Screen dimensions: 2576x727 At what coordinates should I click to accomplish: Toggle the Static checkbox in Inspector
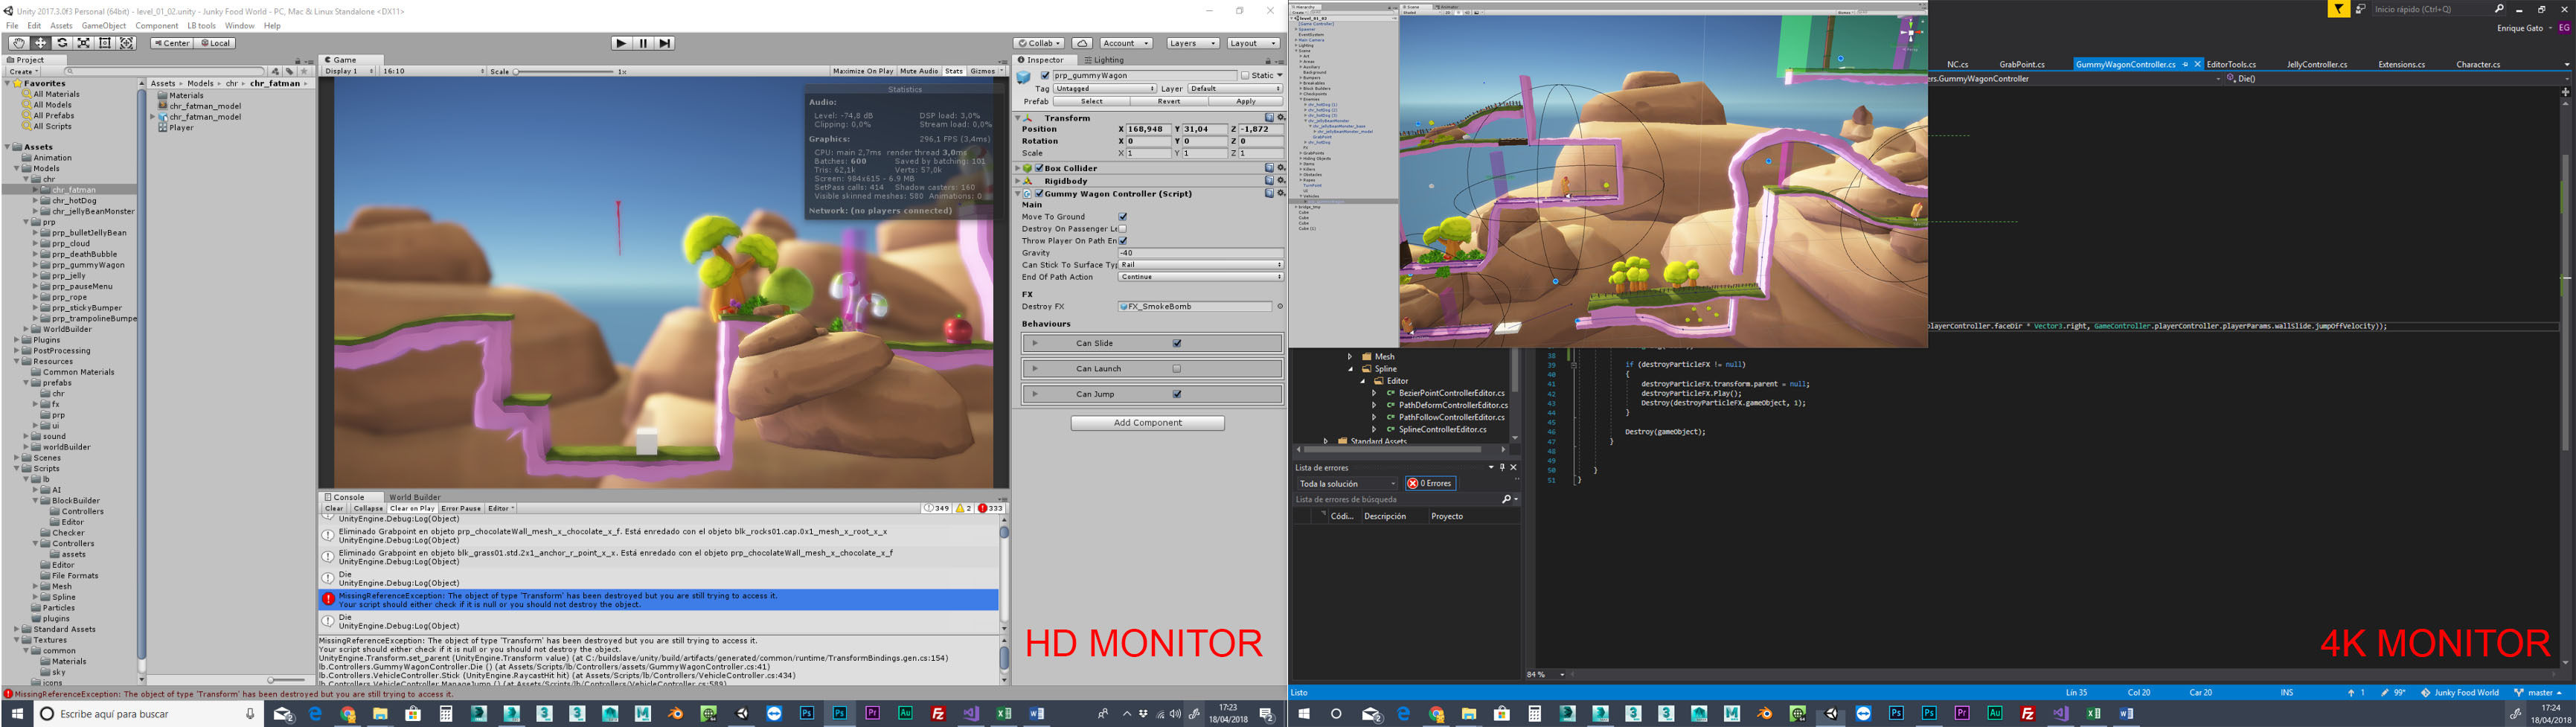tap(1245, 75)
